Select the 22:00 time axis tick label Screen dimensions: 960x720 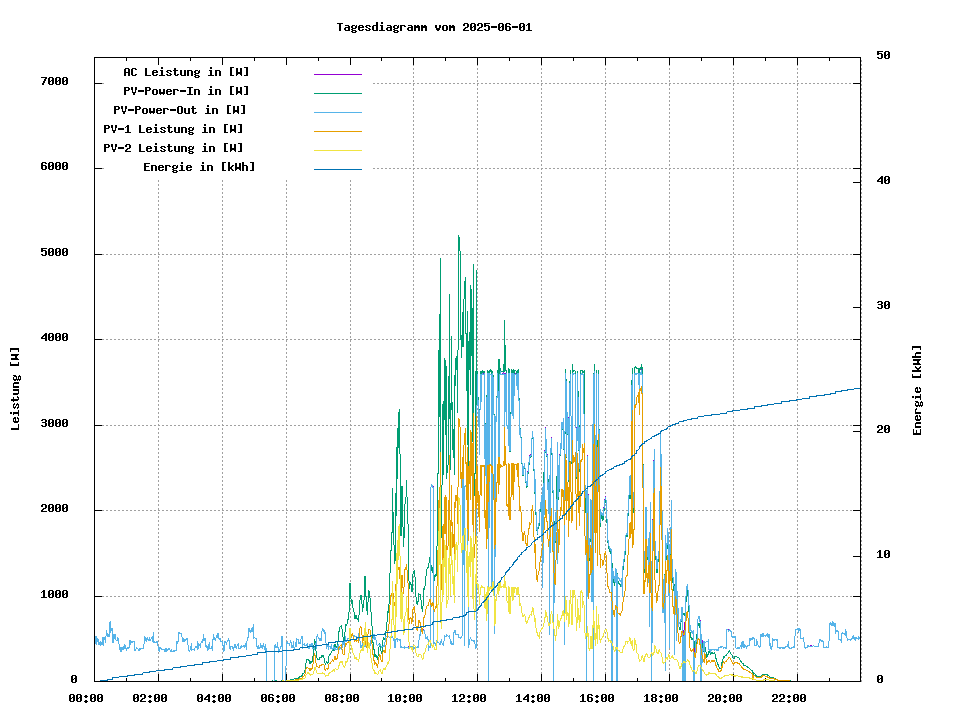[x=789, y=698]
